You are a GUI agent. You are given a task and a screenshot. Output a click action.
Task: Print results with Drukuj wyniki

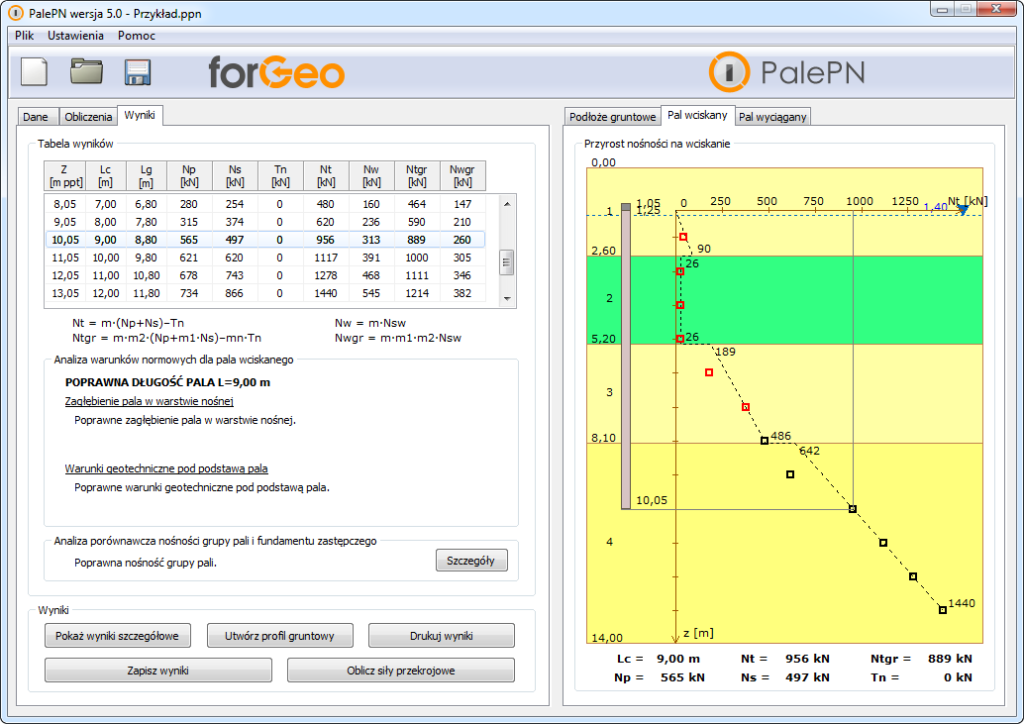[441, 636]
